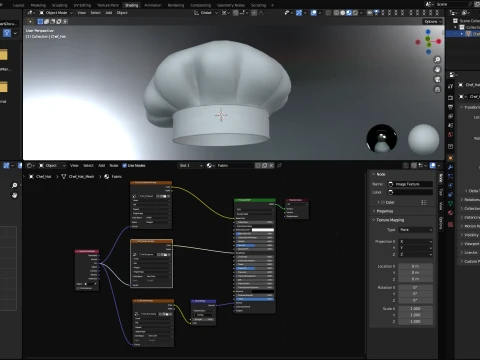Open Projection Y axis dropdown
This screenshot has width=480, height=360.
416,248
